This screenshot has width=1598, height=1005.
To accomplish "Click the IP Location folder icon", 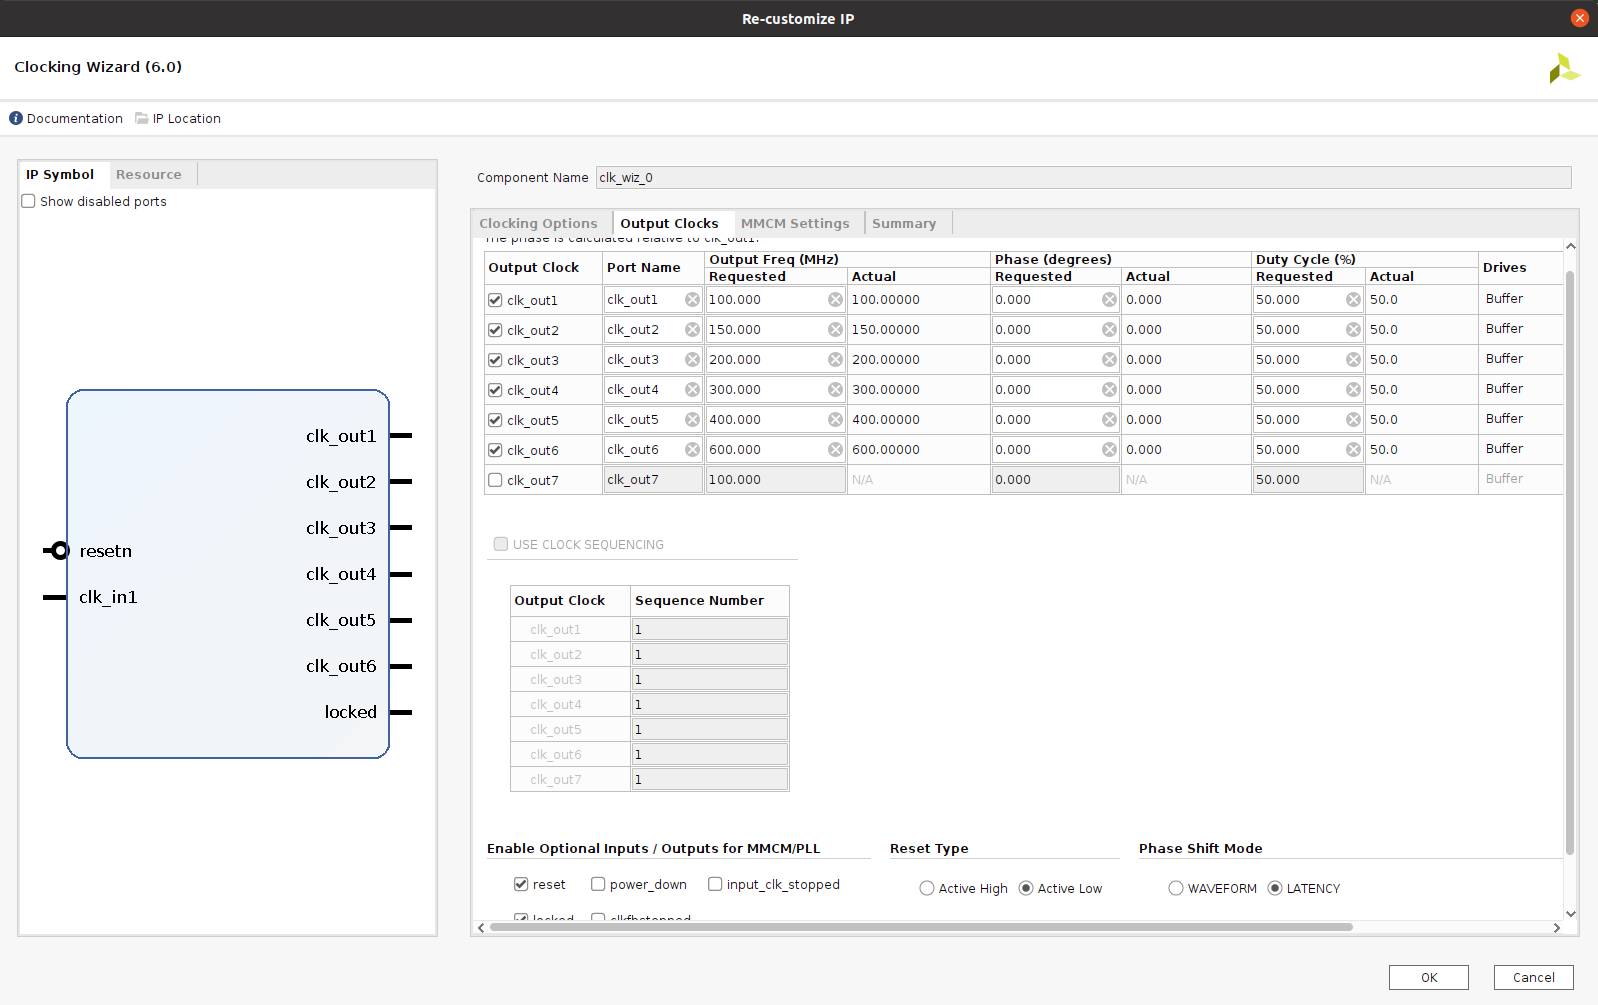I will click(142, 118).
